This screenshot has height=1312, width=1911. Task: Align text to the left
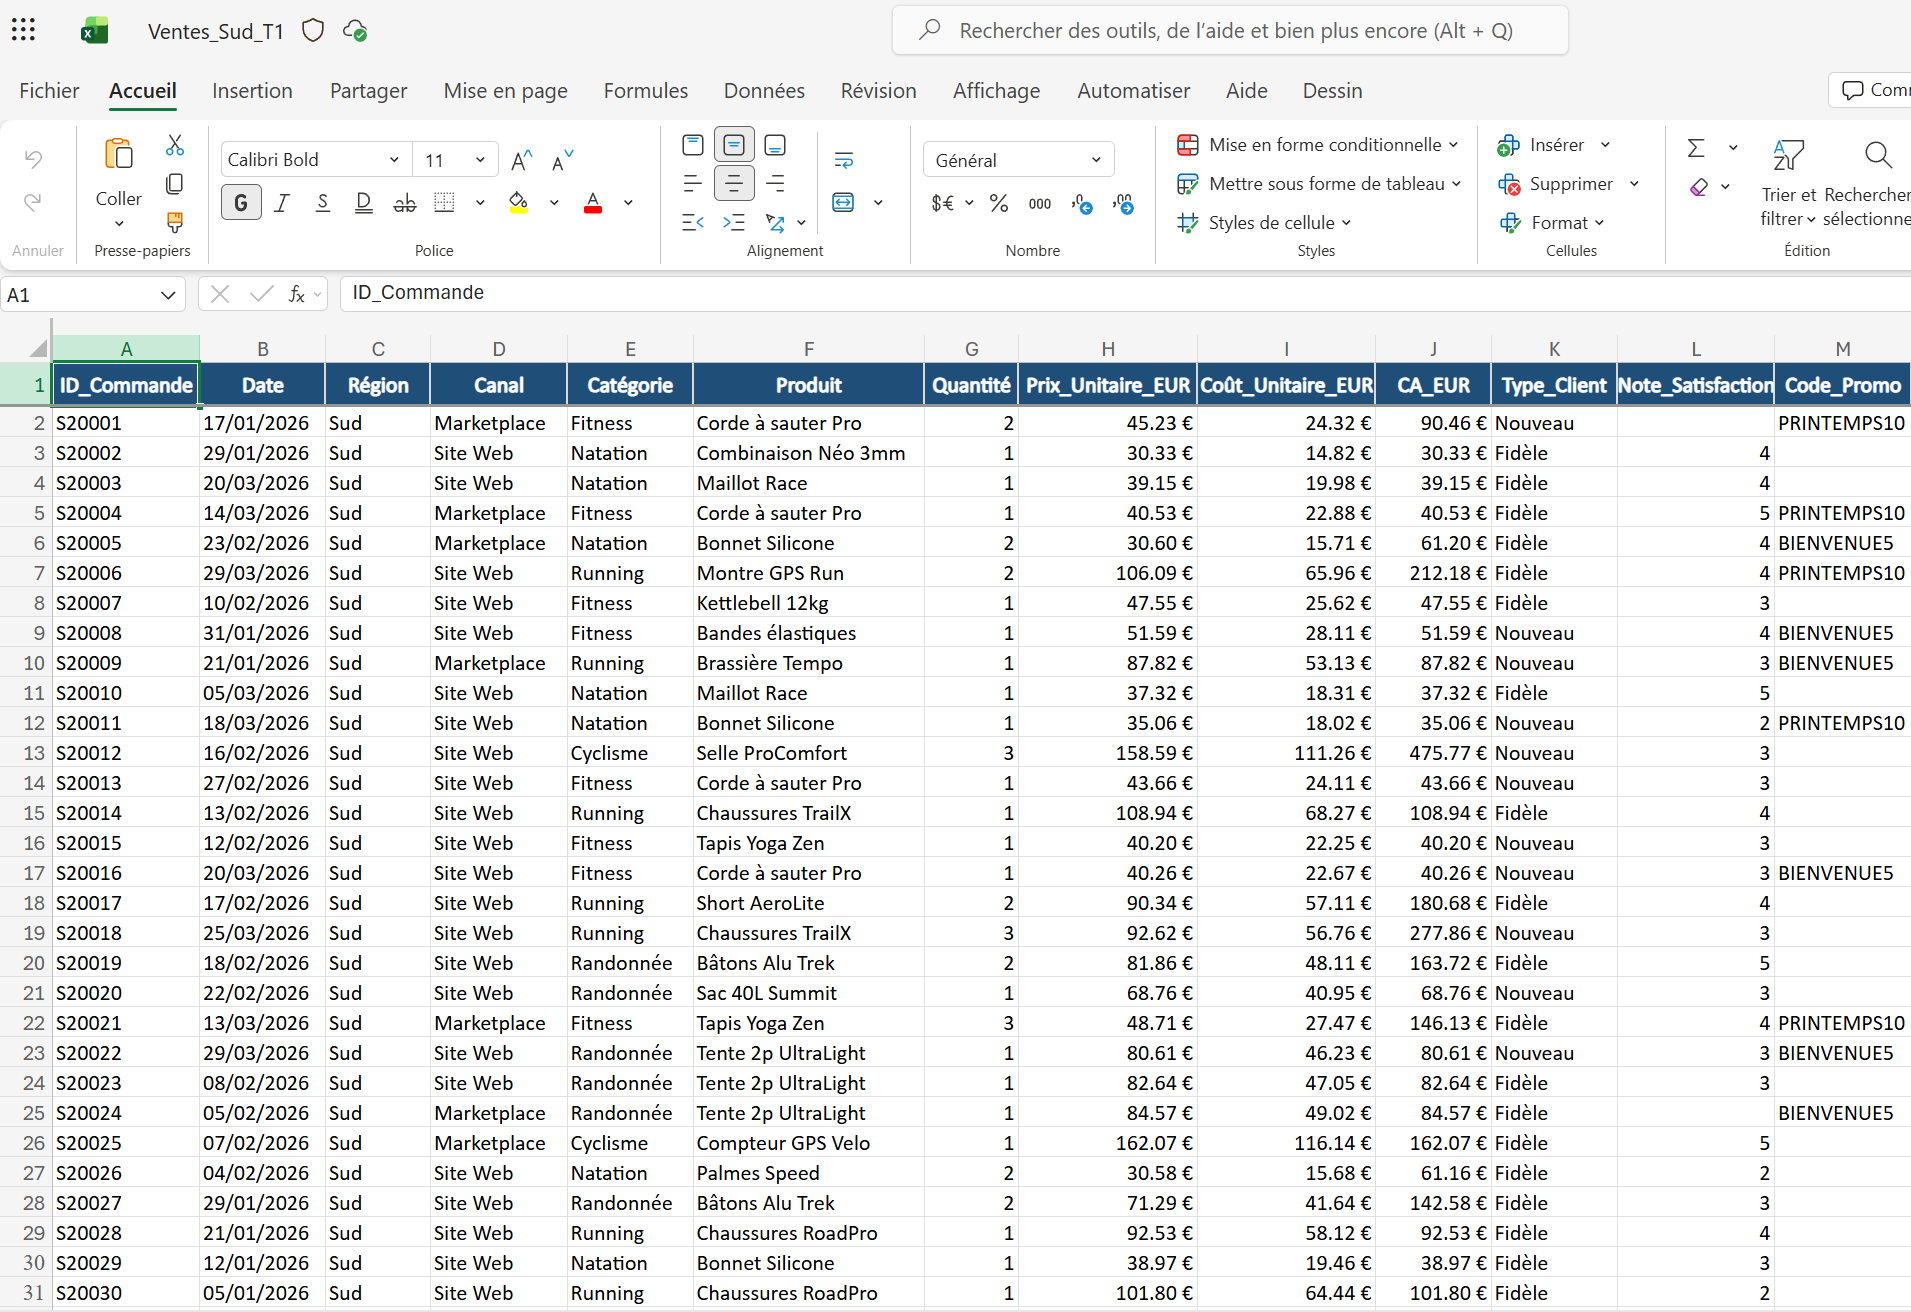(x=693, y=183)
